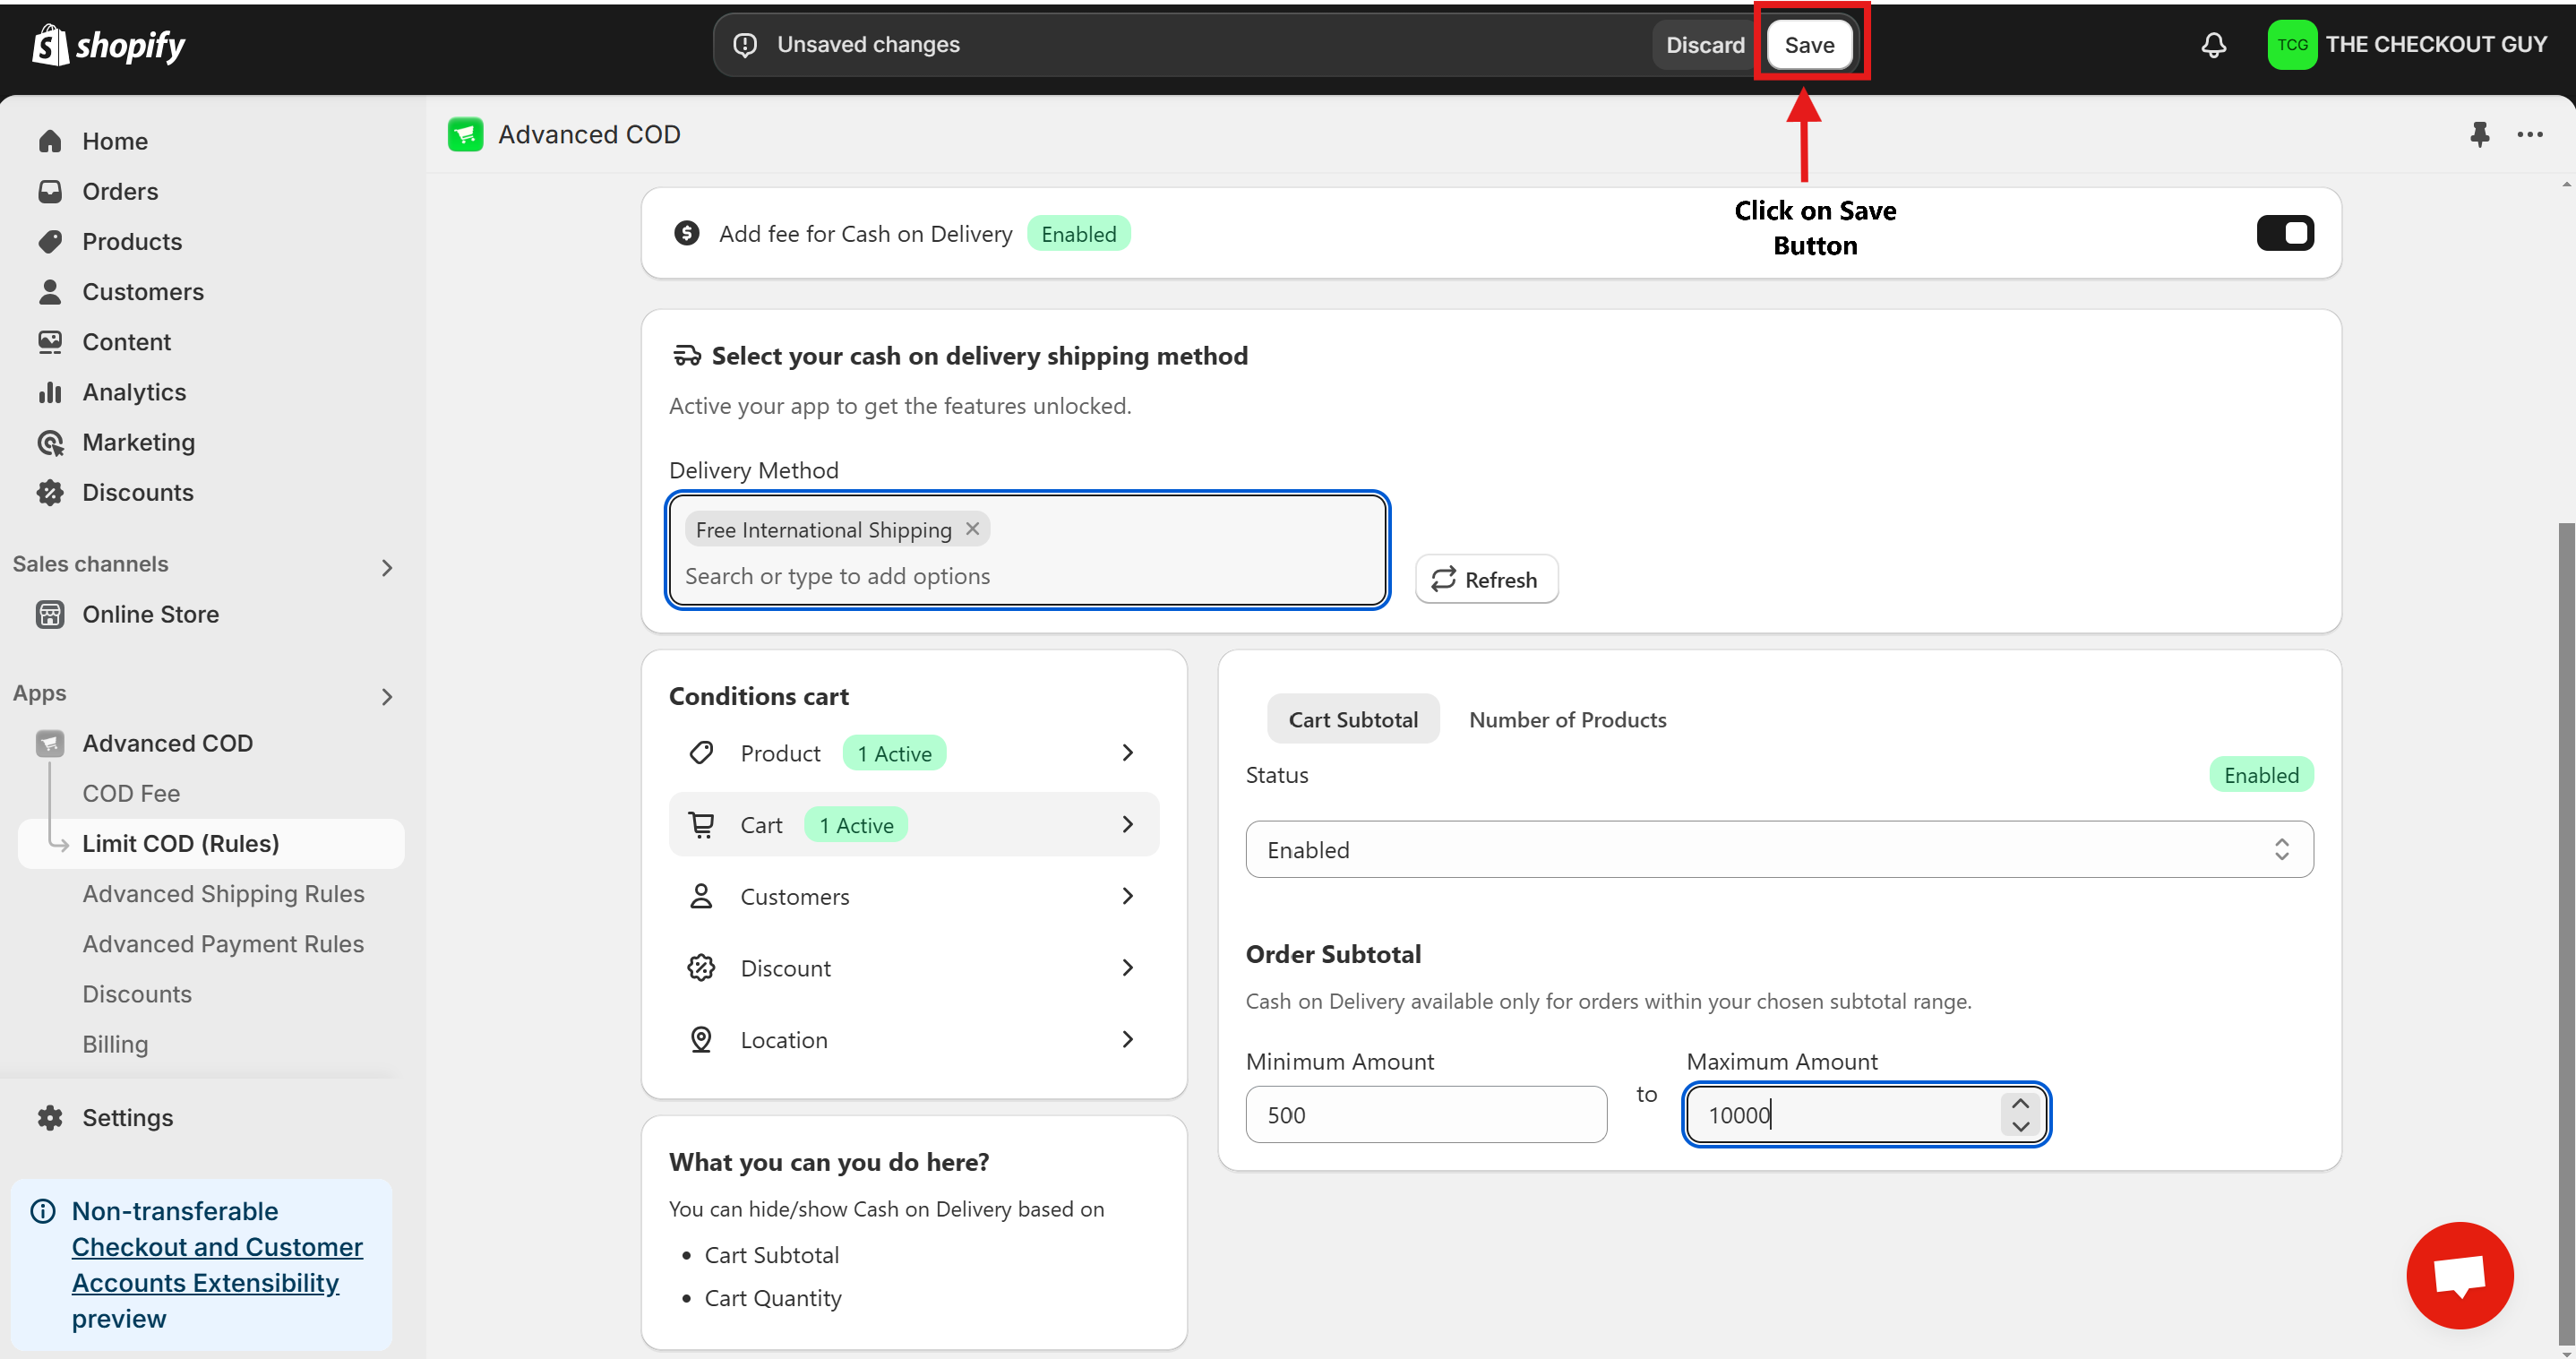Viewport: 2576px width, 1359px height.
Task: Click THE CHECKOUT GUY account name
Action: coord(2435,45)
